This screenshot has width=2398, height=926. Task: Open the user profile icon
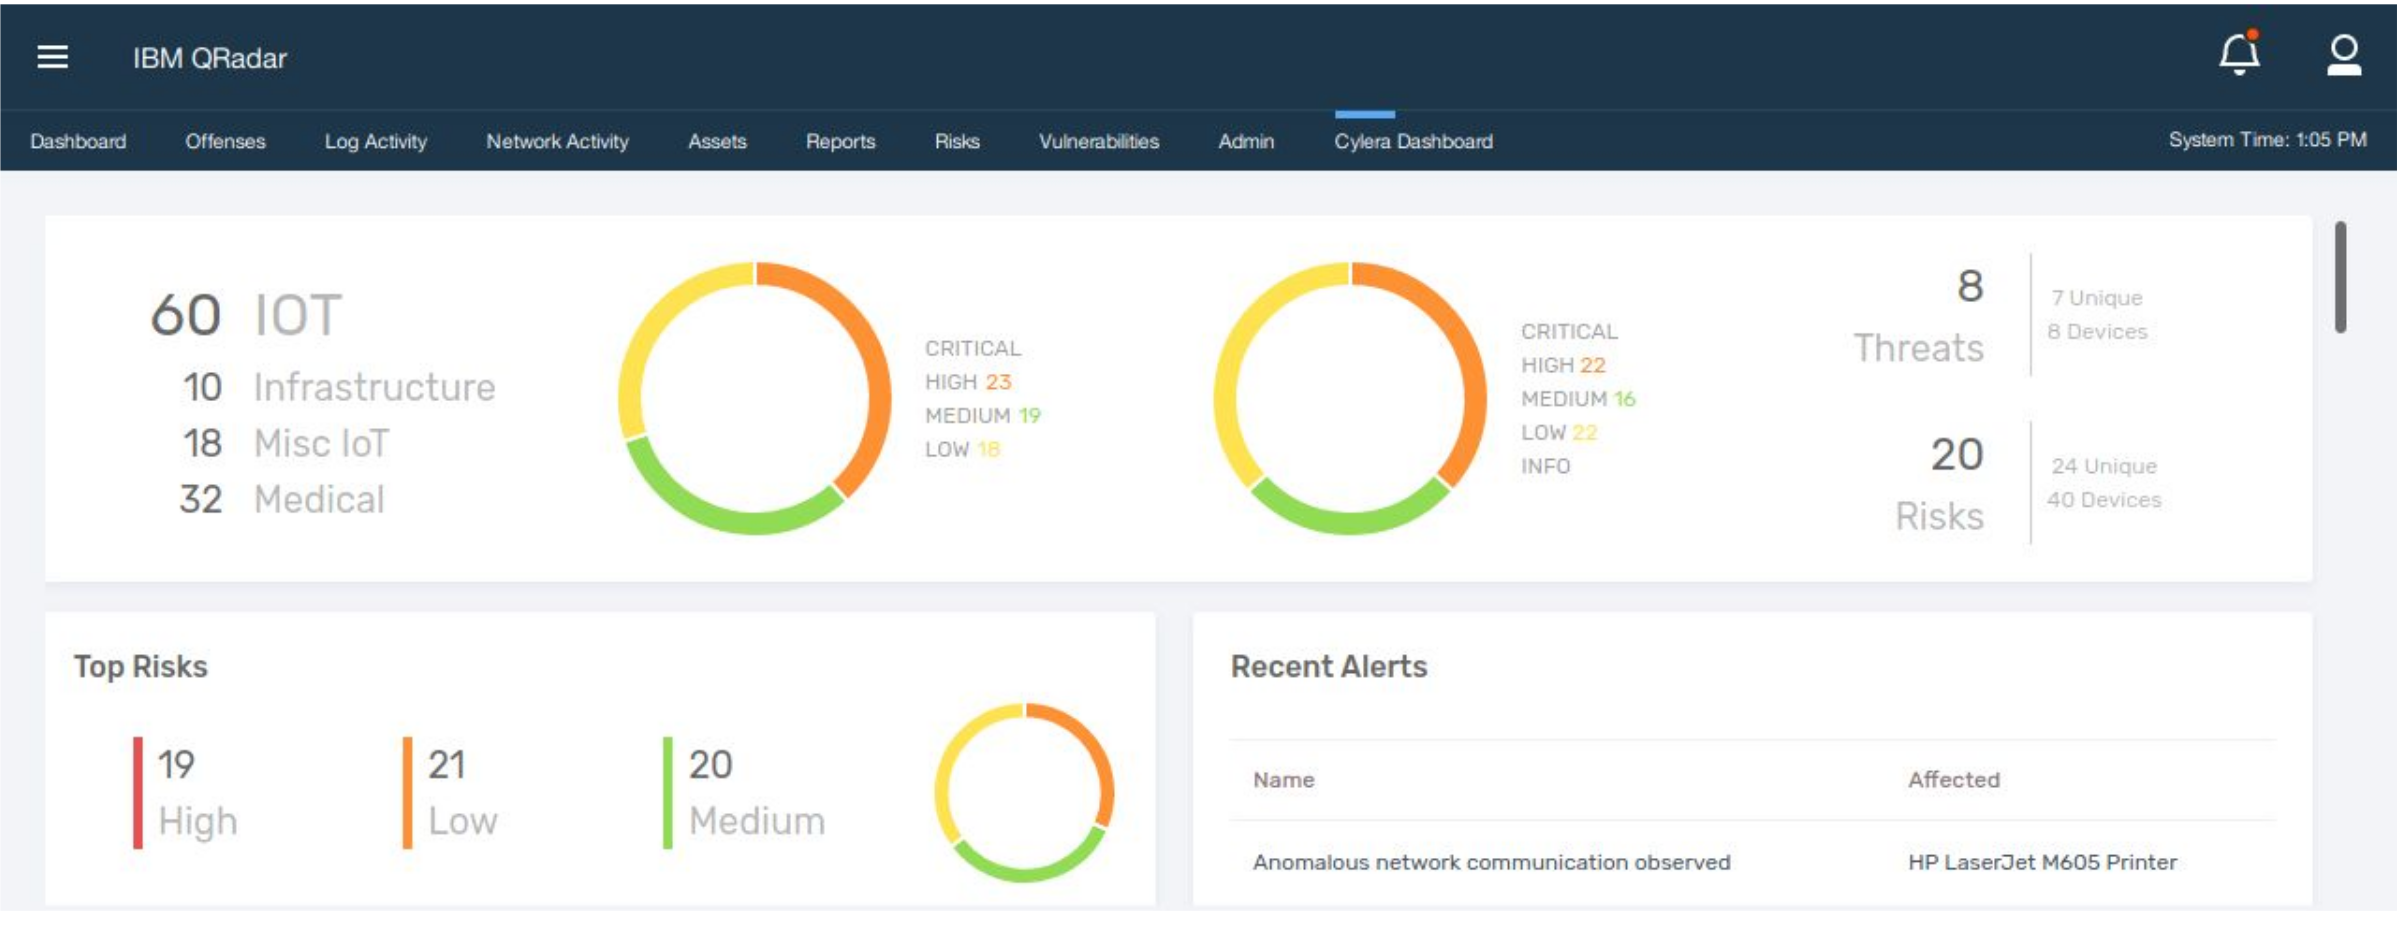2344,55
